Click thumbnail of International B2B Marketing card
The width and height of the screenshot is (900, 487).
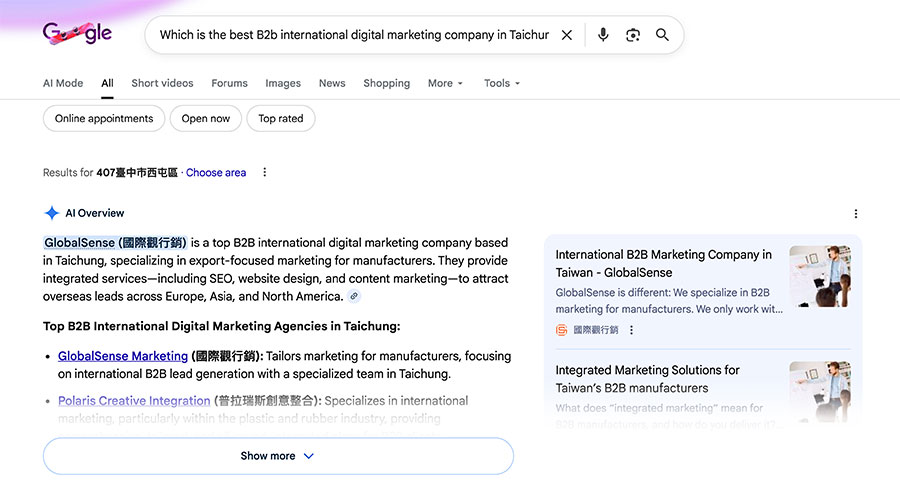point(820,276)
